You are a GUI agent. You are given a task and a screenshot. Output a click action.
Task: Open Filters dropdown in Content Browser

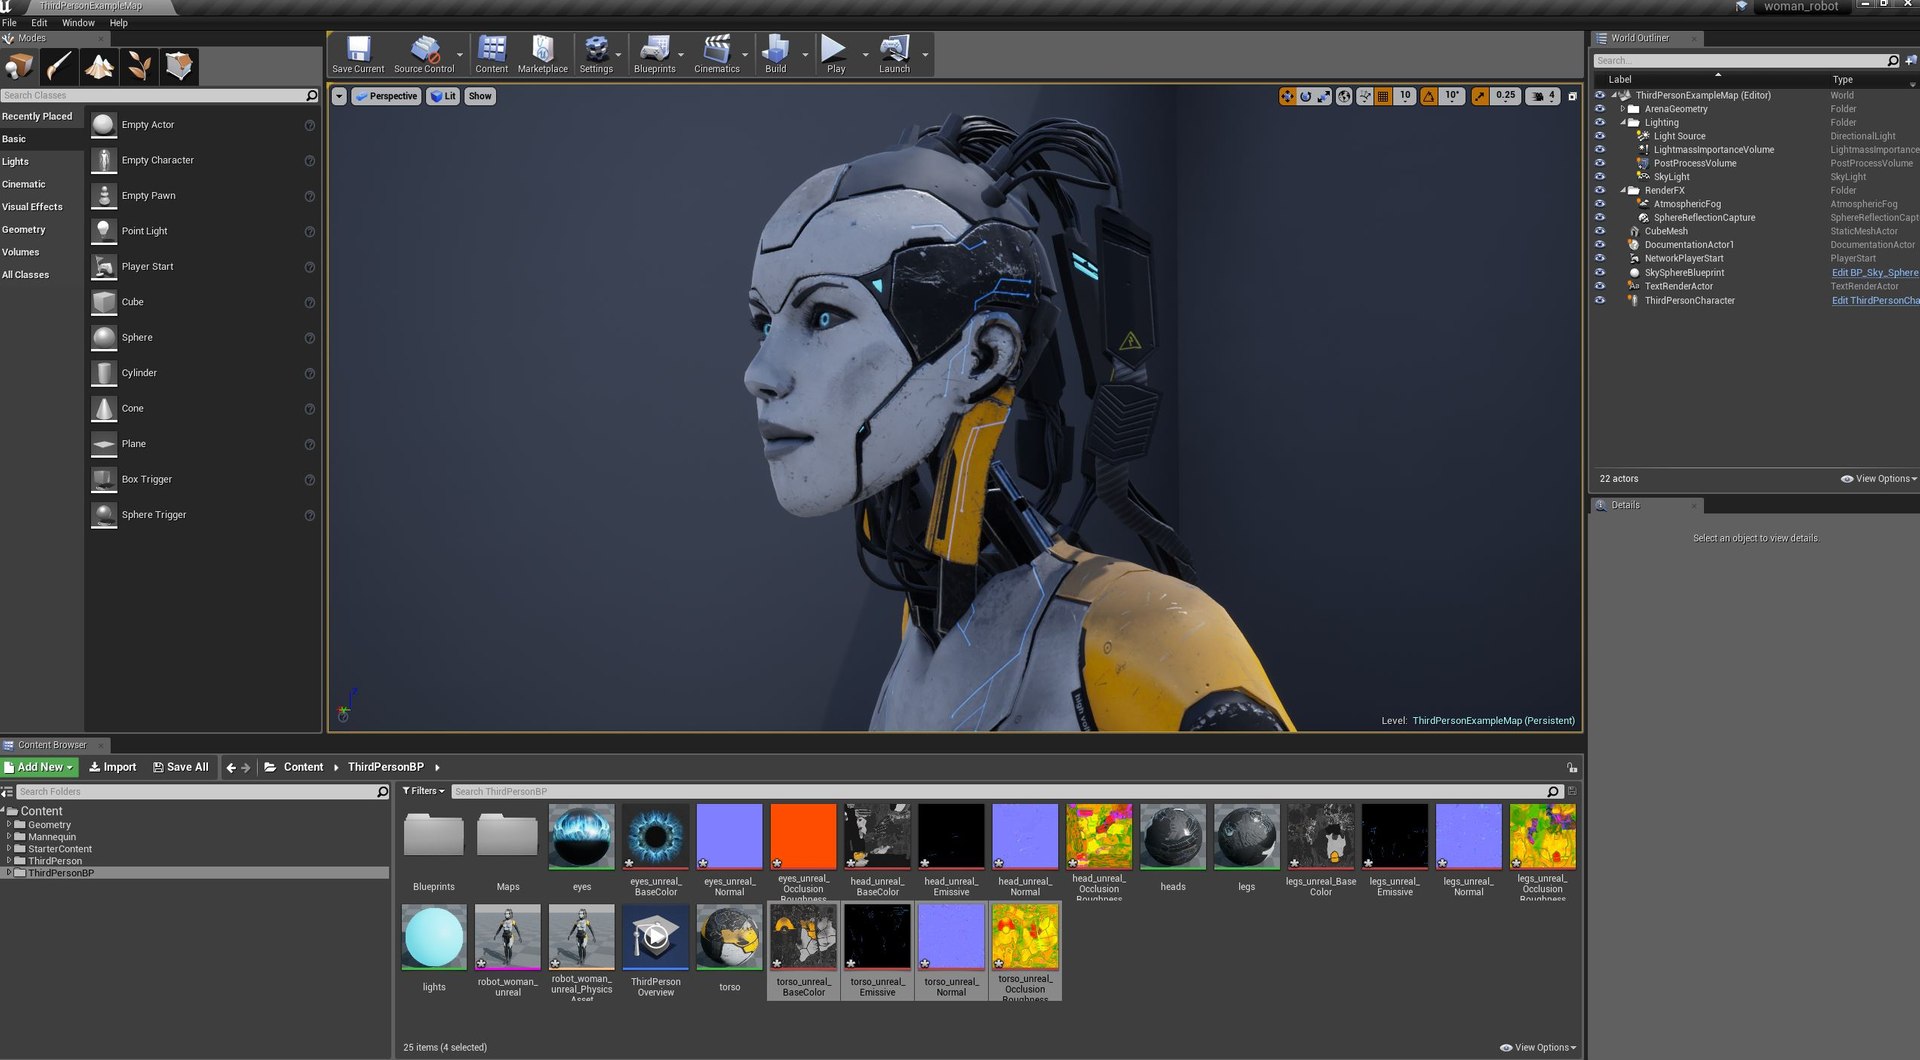423,791
